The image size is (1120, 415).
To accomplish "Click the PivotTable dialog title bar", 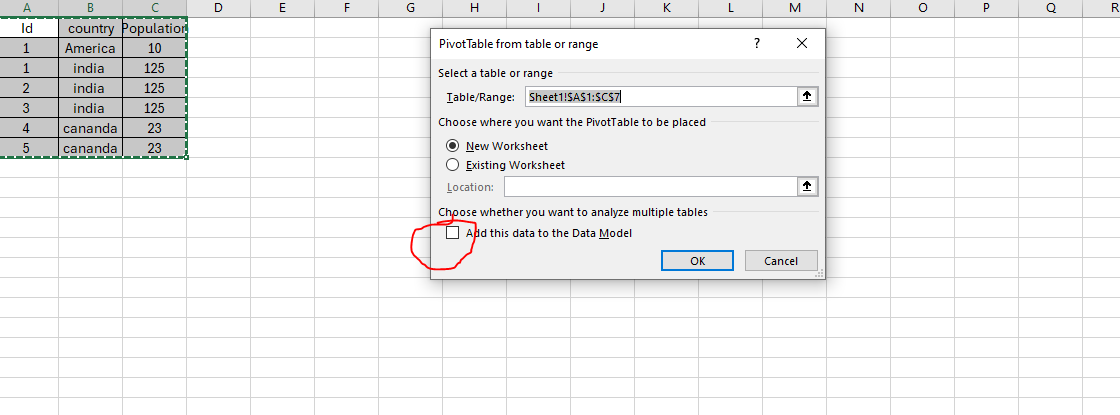I will [580, 44].
